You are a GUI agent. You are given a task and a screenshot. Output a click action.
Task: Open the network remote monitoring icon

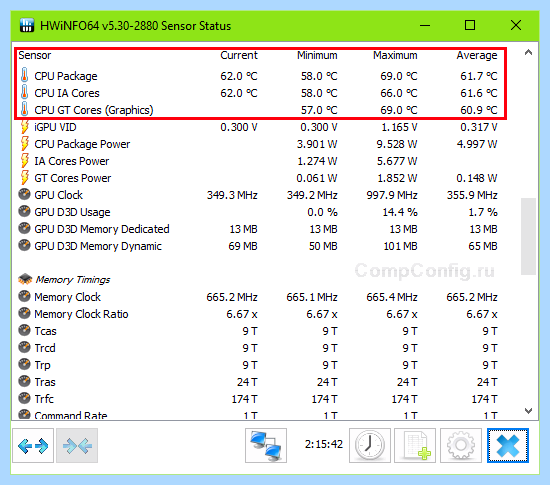point(266,445)
